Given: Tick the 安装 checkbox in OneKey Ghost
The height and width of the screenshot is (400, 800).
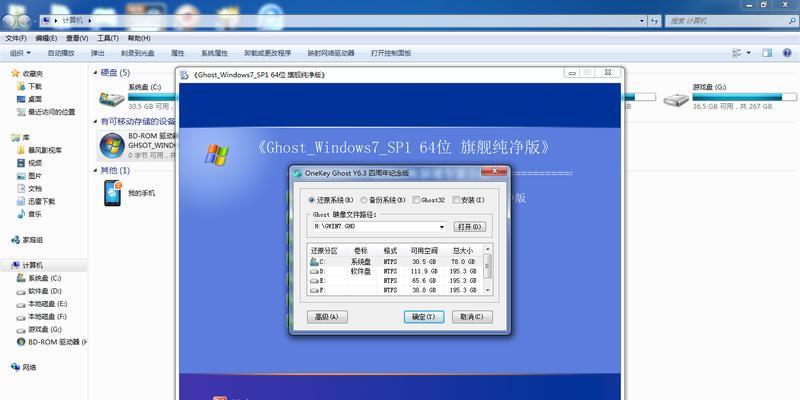Looking at the screenshot, I should (x=456, y=200).
